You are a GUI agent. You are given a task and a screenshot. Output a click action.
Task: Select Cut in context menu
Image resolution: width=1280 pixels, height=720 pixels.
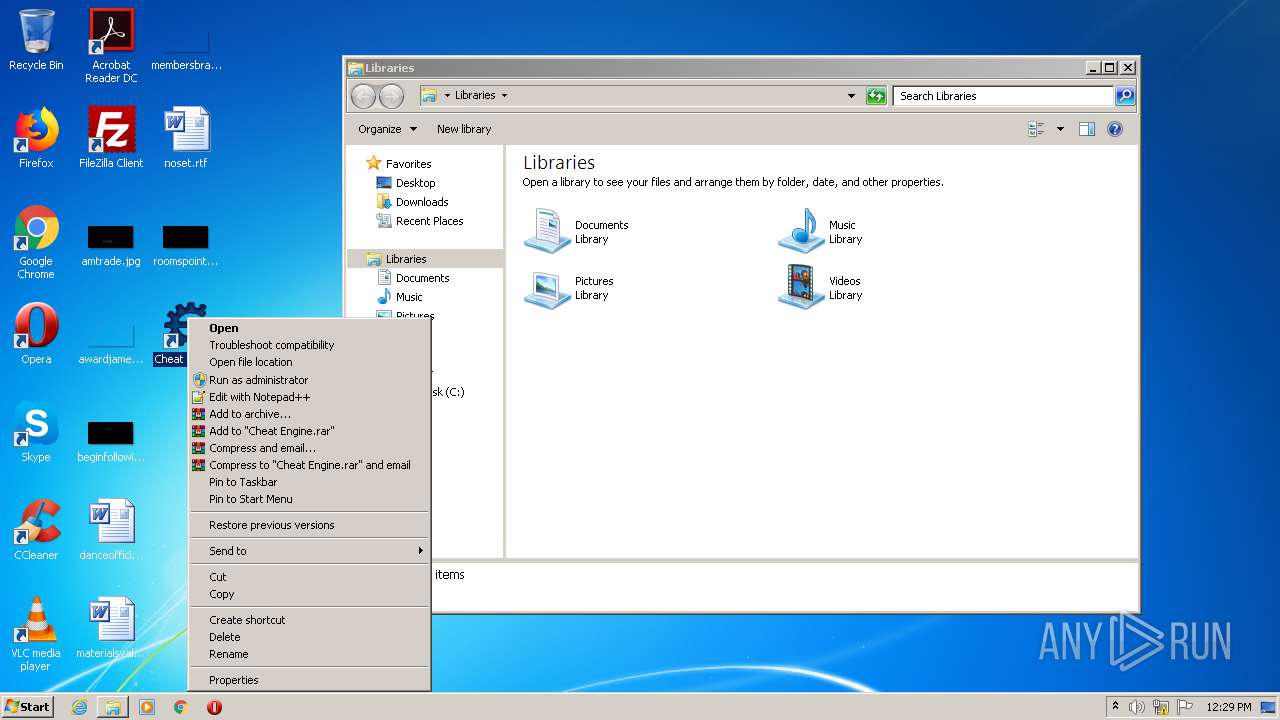310,577
